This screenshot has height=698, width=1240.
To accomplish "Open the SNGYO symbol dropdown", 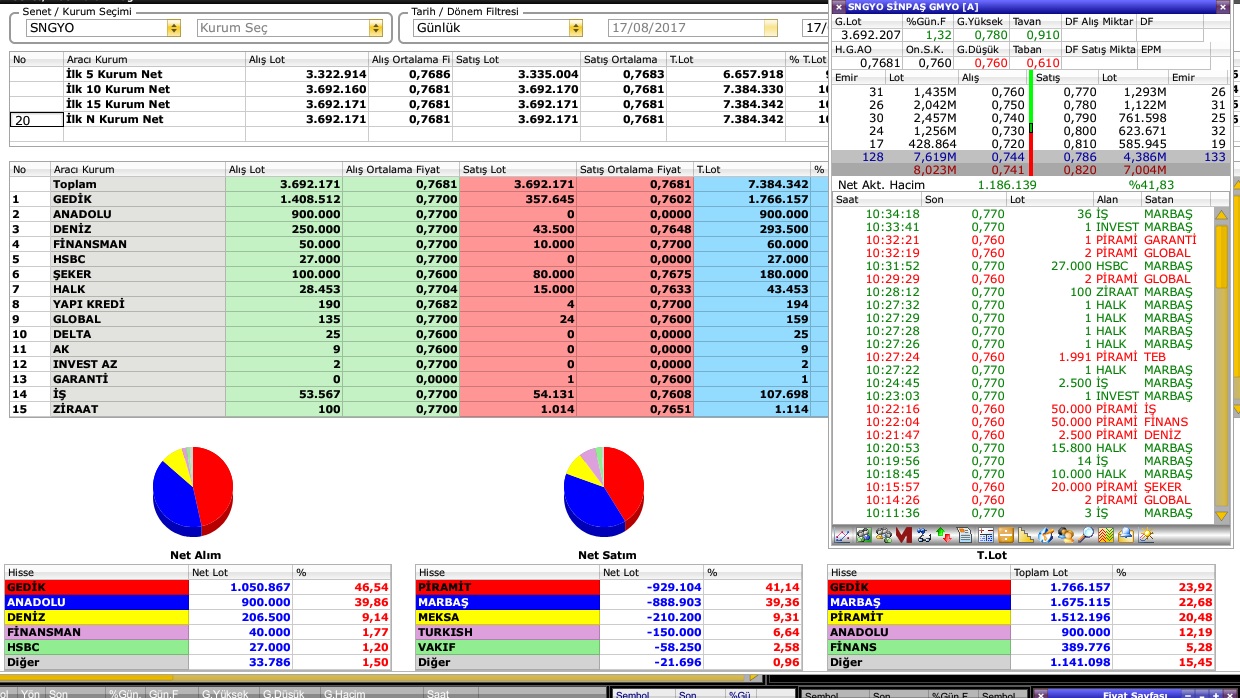I will pos(175,28).
